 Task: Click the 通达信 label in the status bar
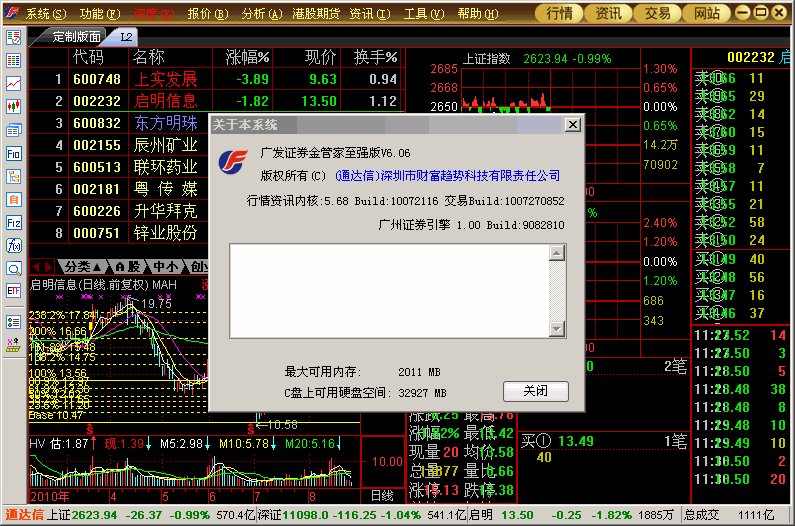24,515
